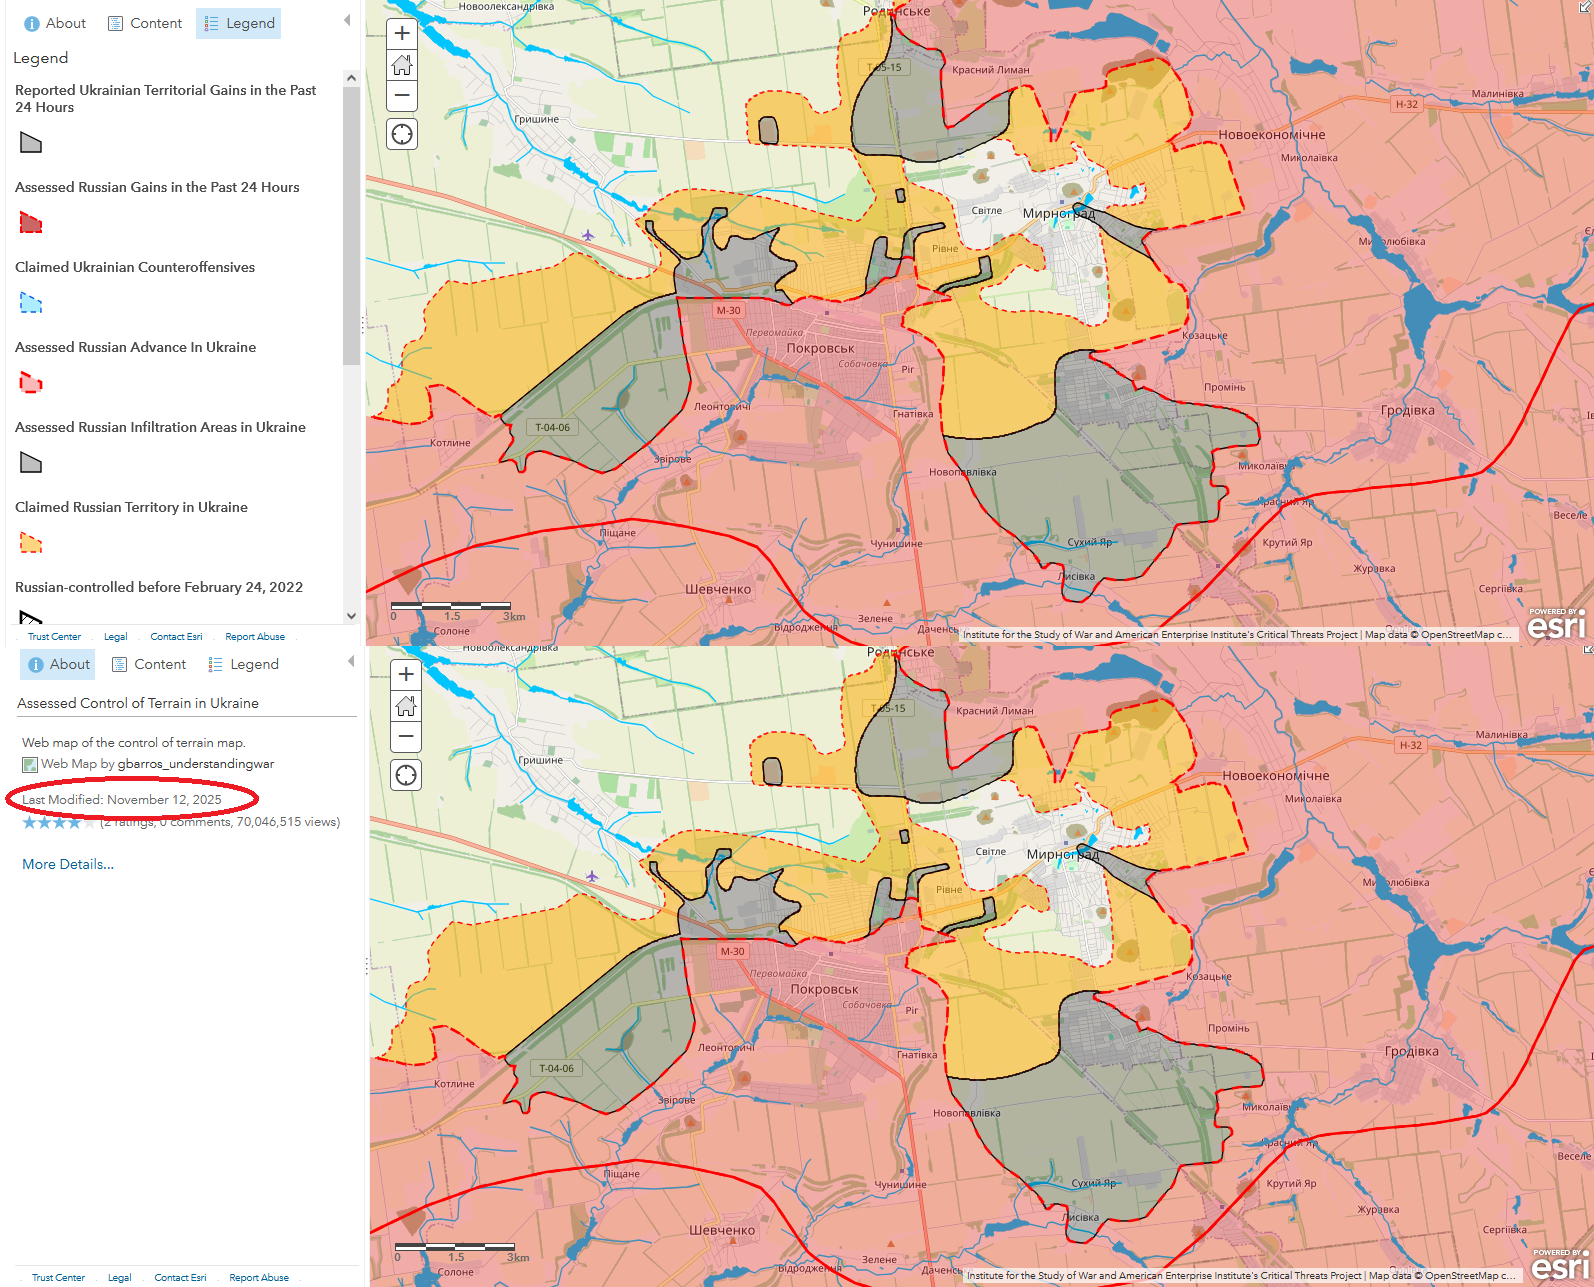The height and width of the screenshot is (1287, 1594).
Task: Click 'Claimed Ukrainian Counteroffensives' legend label
Action: pyautogui.click(x=135, y=267)
